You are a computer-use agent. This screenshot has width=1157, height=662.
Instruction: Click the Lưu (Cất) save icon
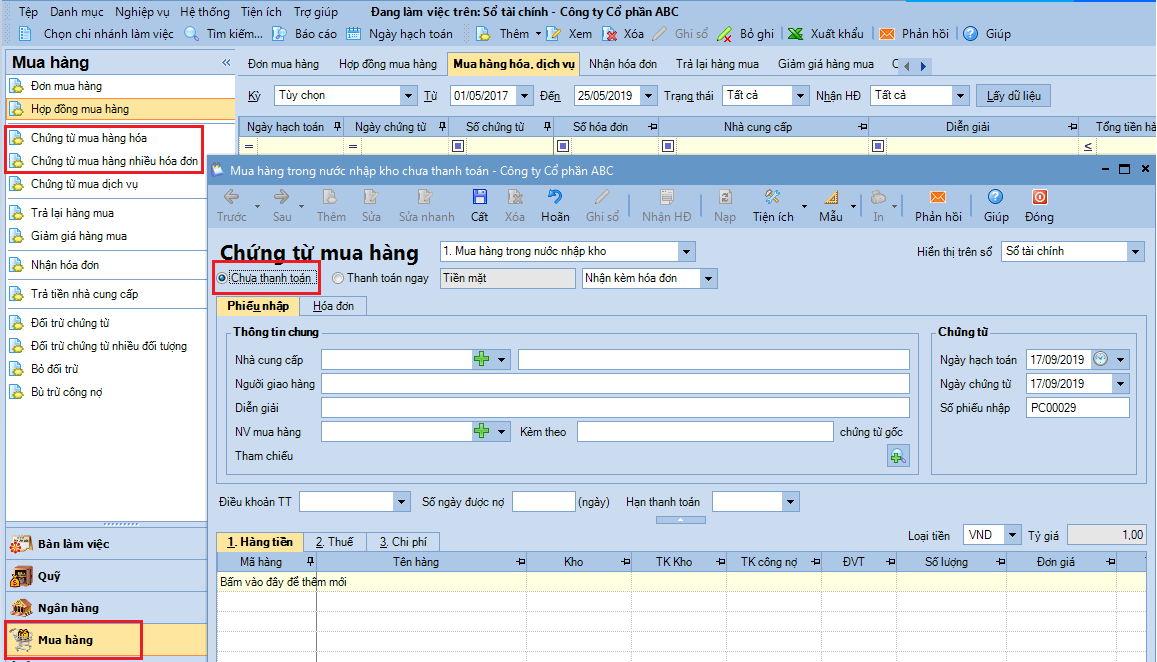pyautogui.click(x=480, y=197)
